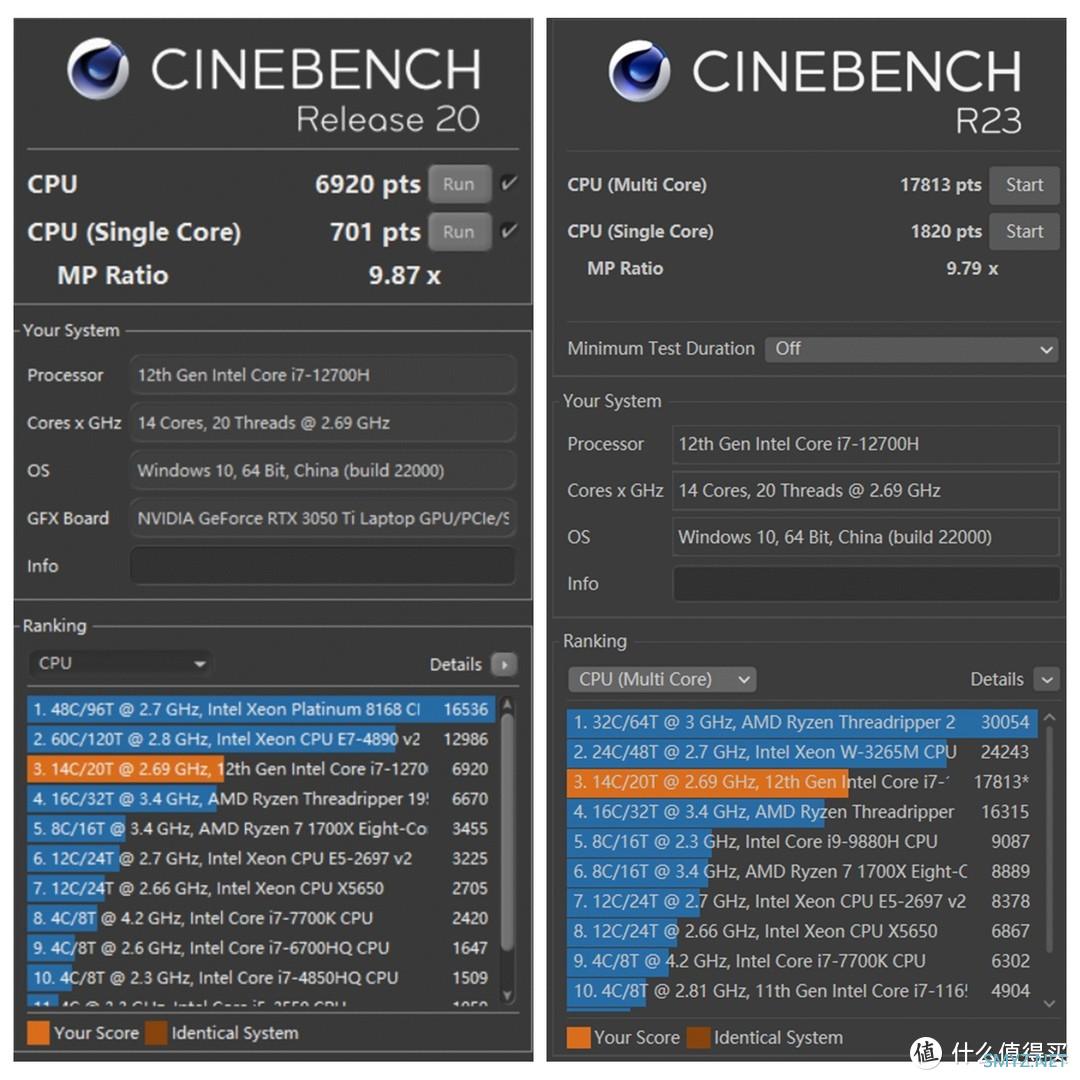Select Xeon E7-4890 v2 row in R20
Screen dimensions: 1080x1080
click(262, 739)
